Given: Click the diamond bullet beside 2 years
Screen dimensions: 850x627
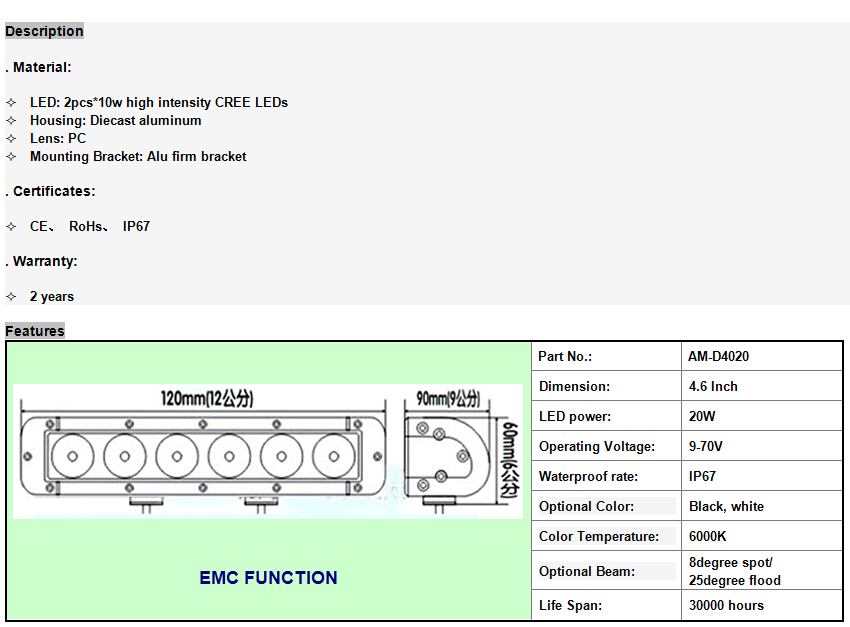Looking at the screenshot, I should tap(11, 297).
